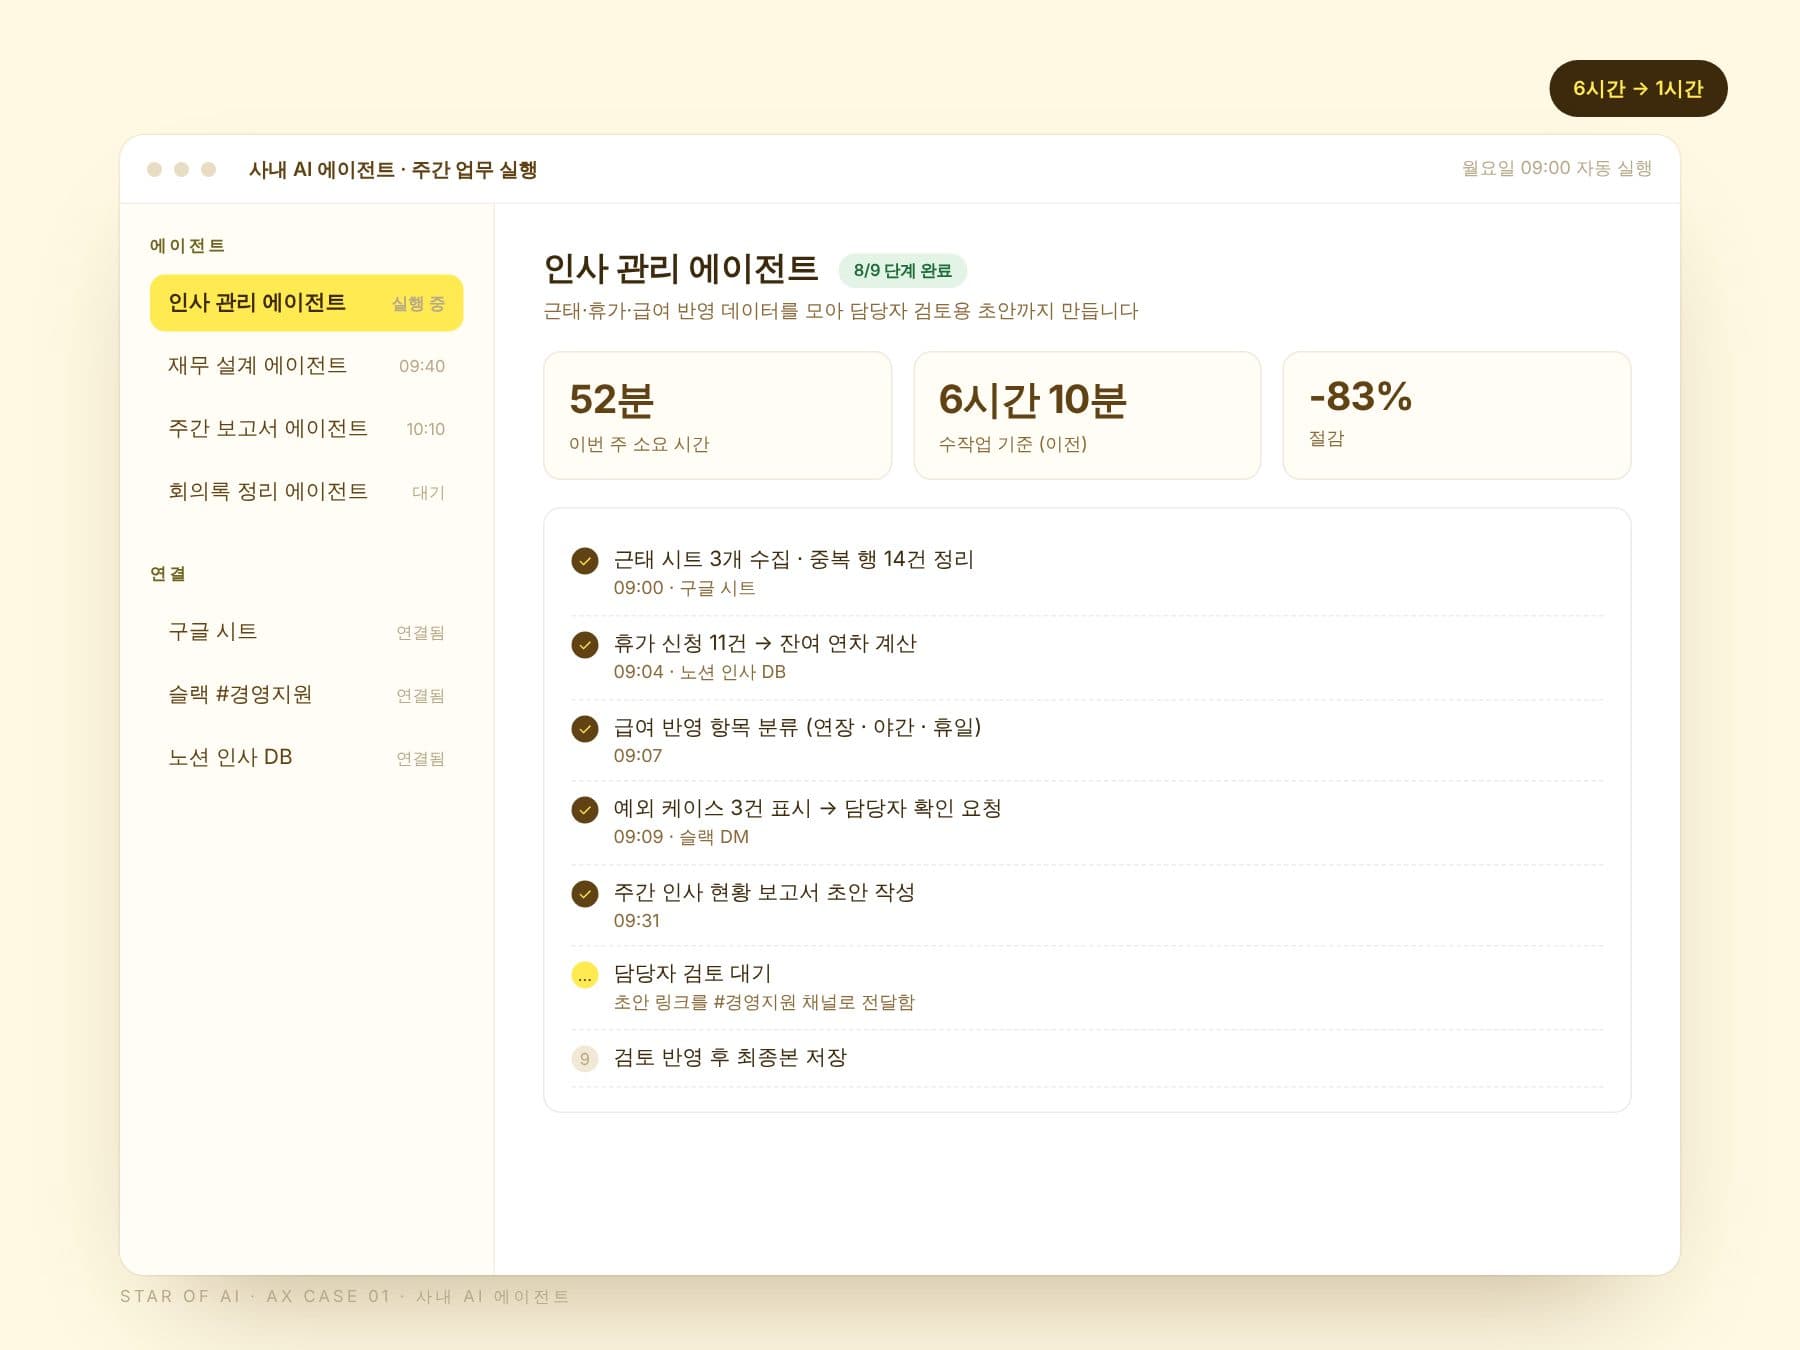
Task: Click the check icon for 근태 시트 3개 수집
Action: tap(585, 561)
